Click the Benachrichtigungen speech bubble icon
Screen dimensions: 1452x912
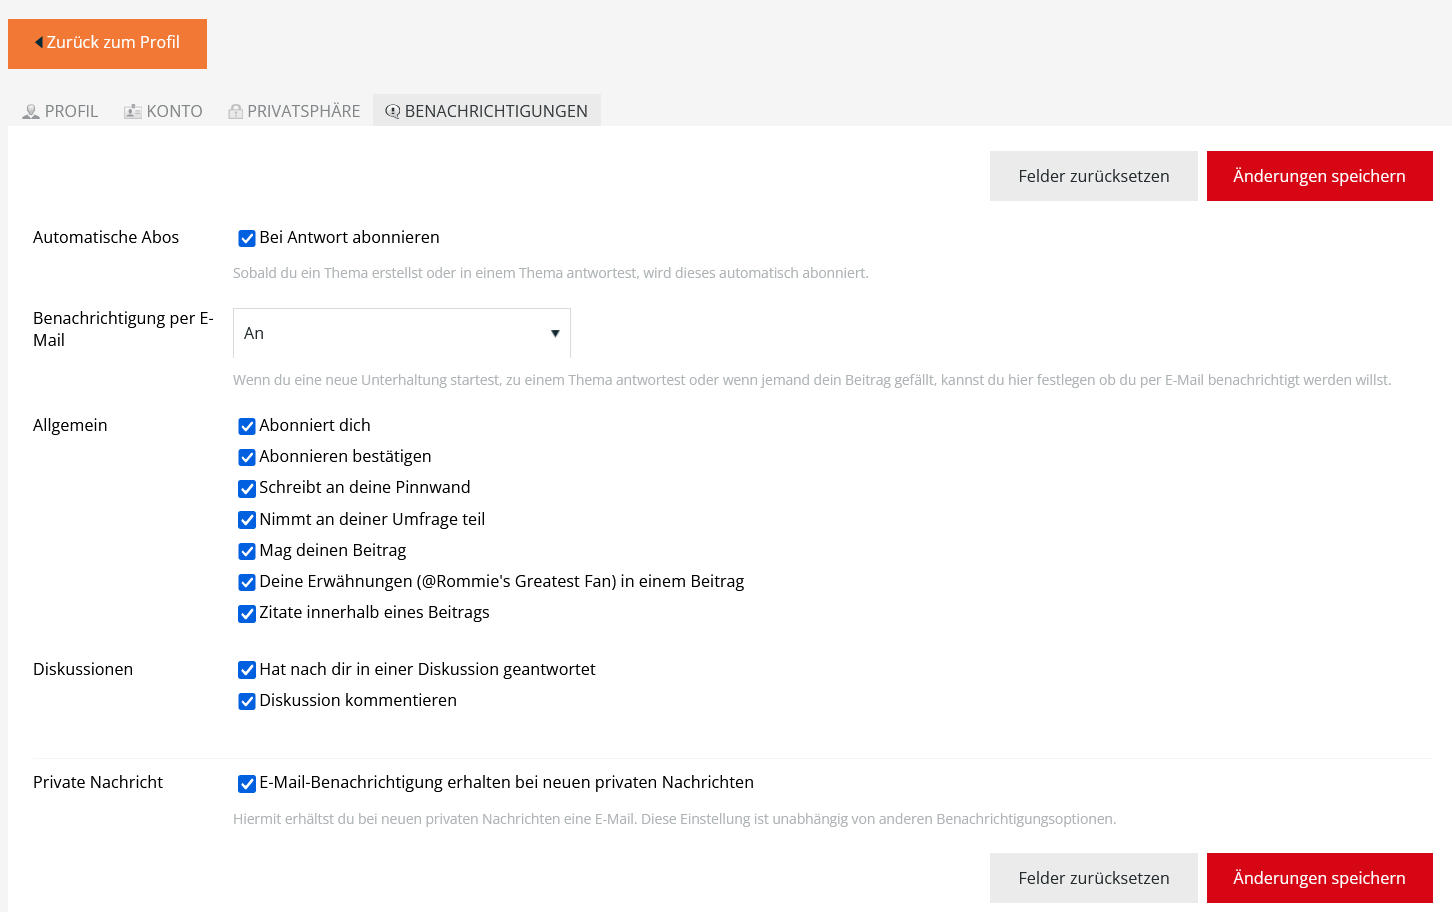pos(392,112)
